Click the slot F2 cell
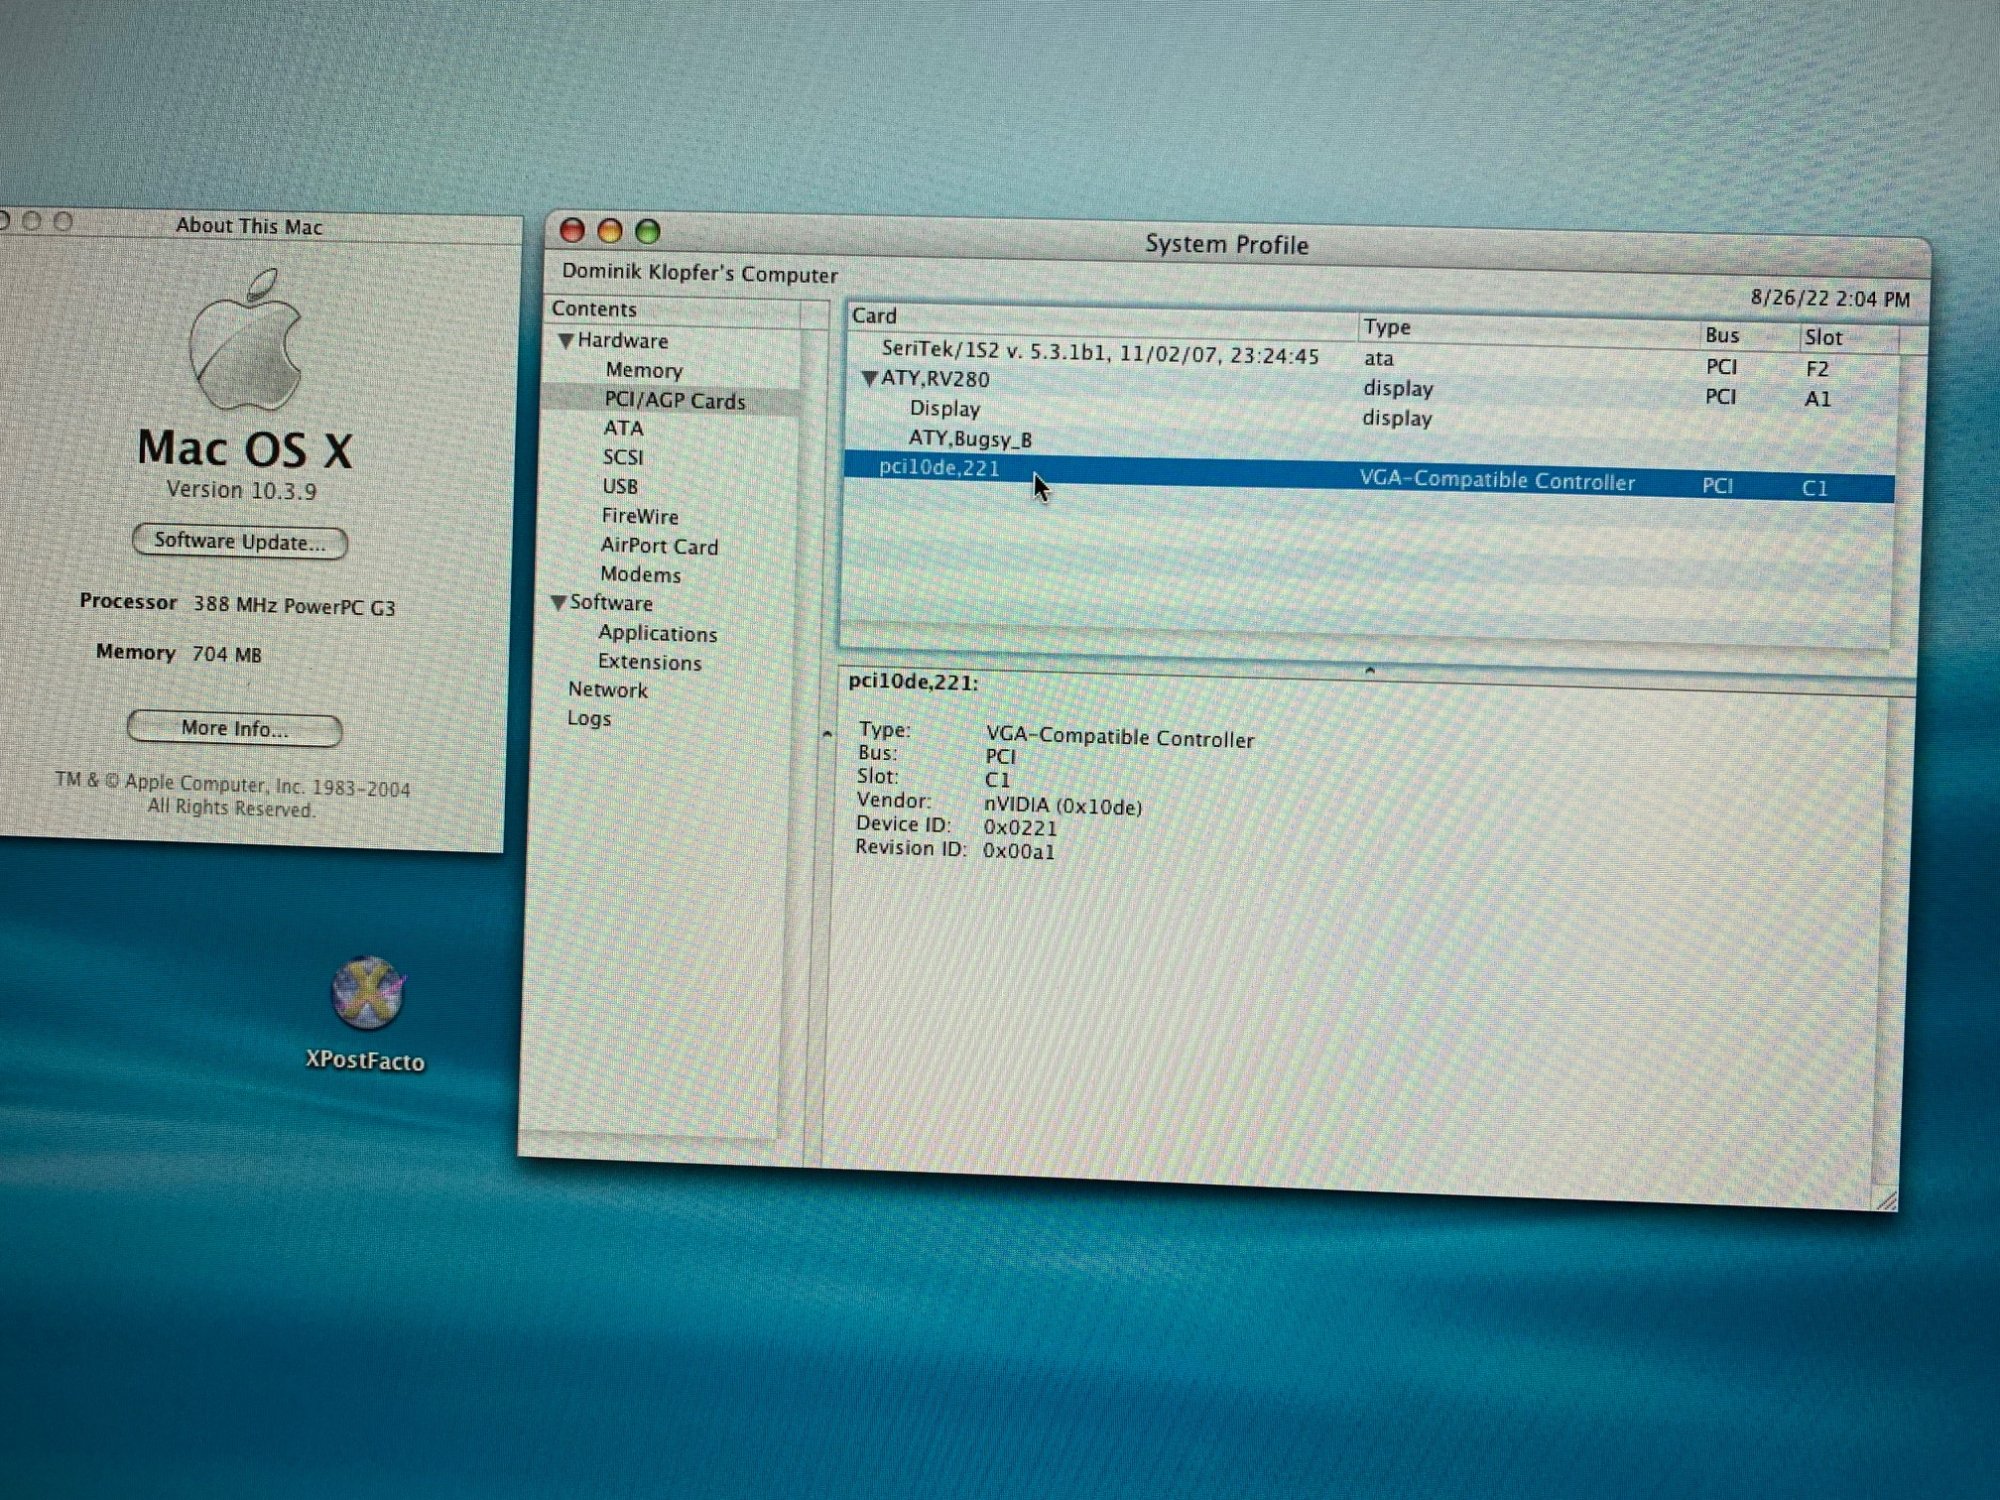The width and height of the screenshot is (2000, 1500). tap(1817, 369)
